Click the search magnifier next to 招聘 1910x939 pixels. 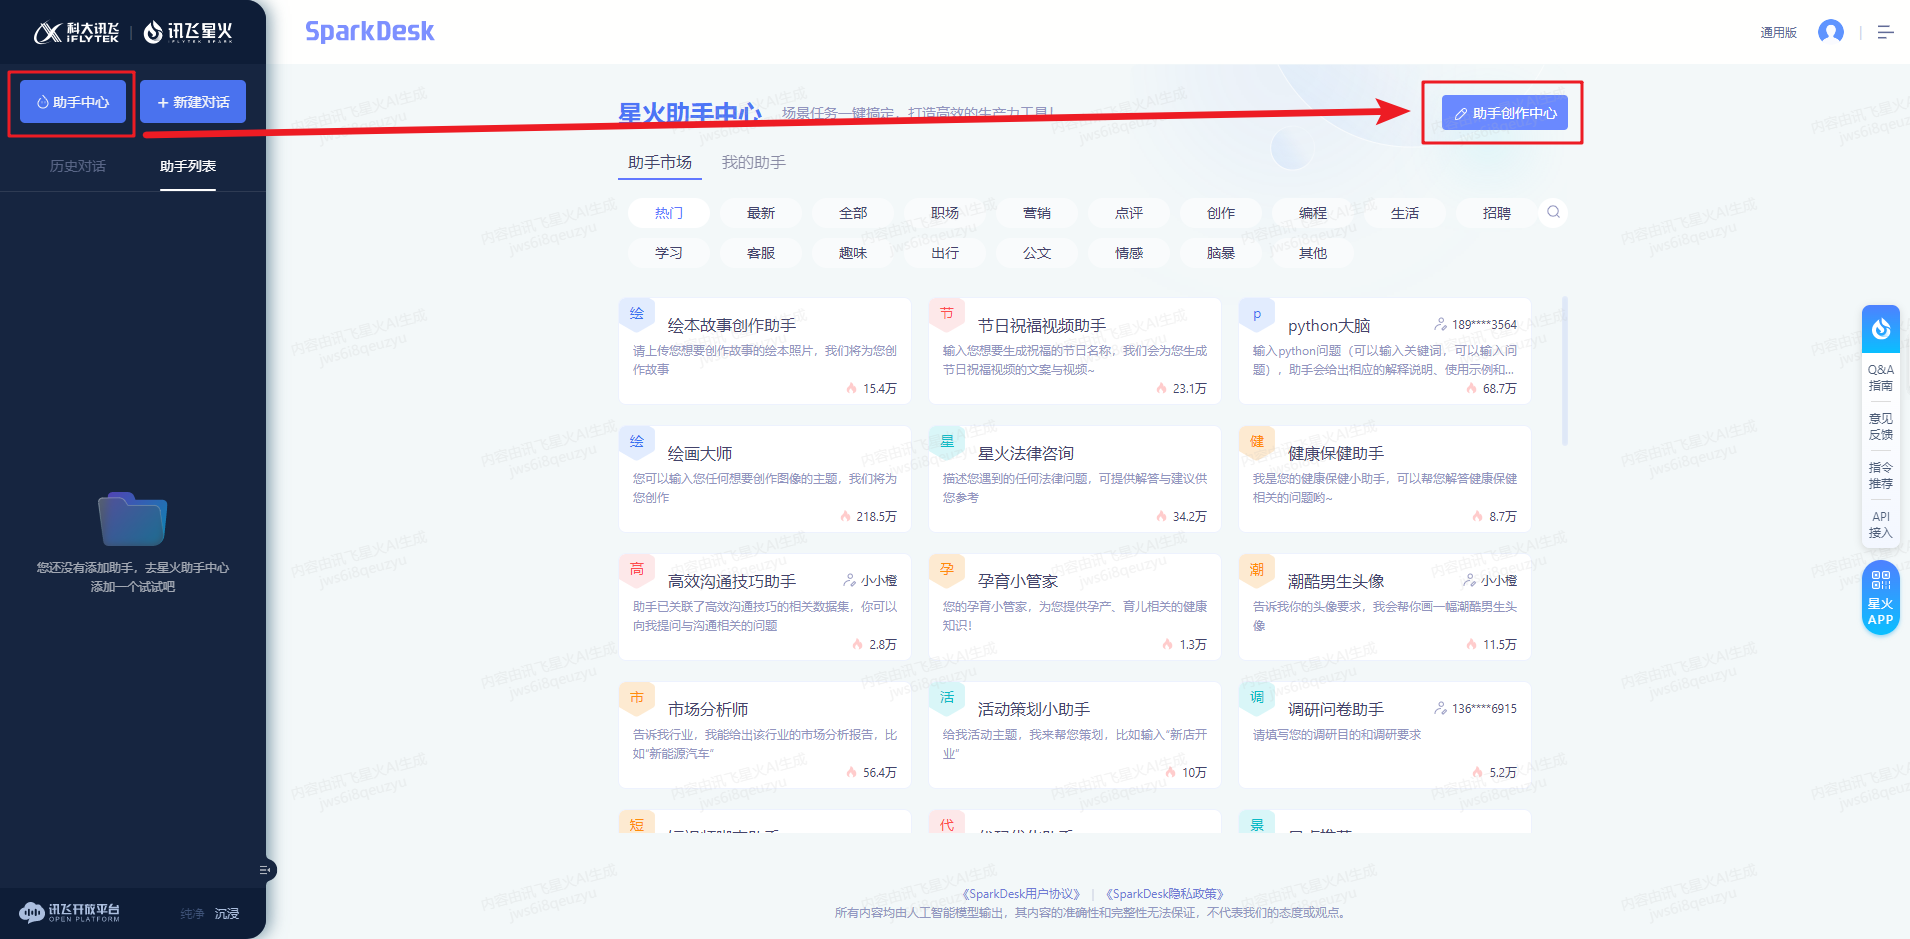pos(1553,212)
